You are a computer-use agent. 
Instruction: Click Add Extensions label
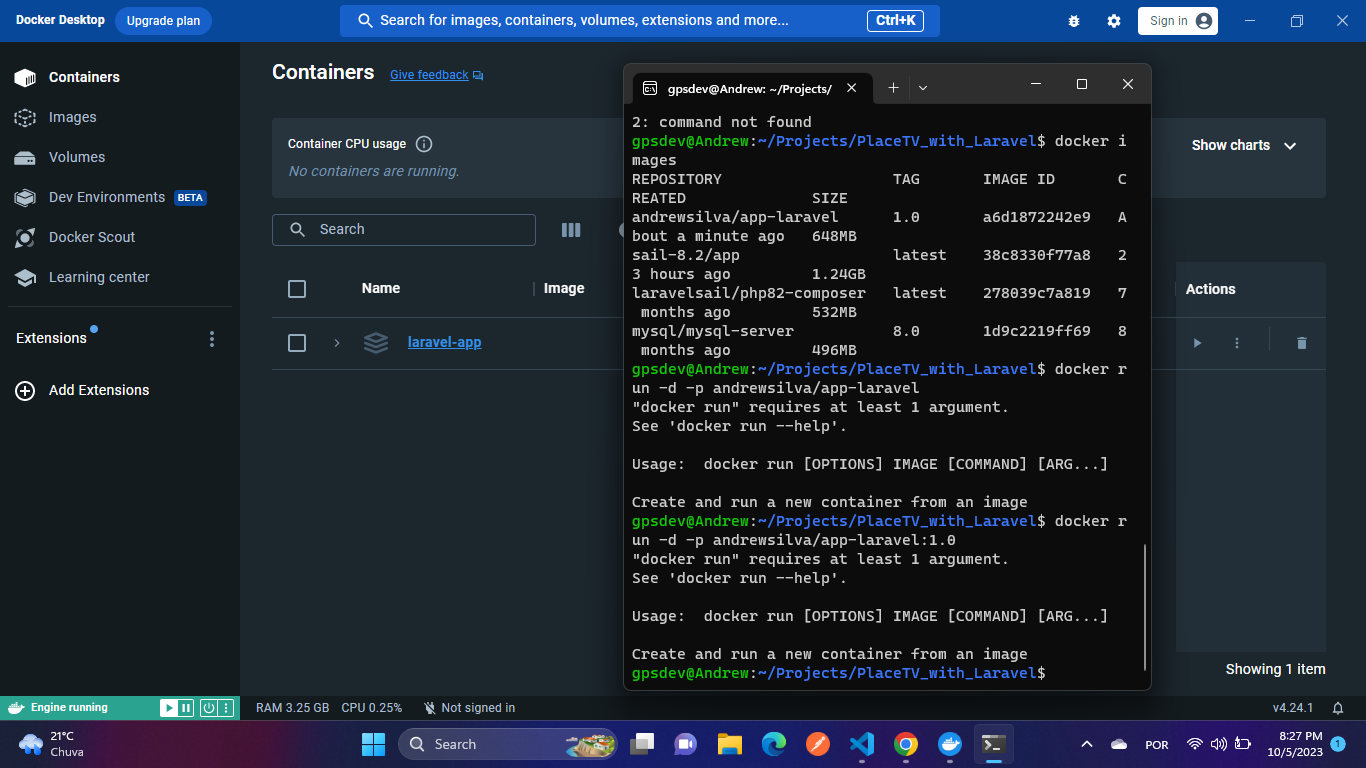click(x=99, y=391)
